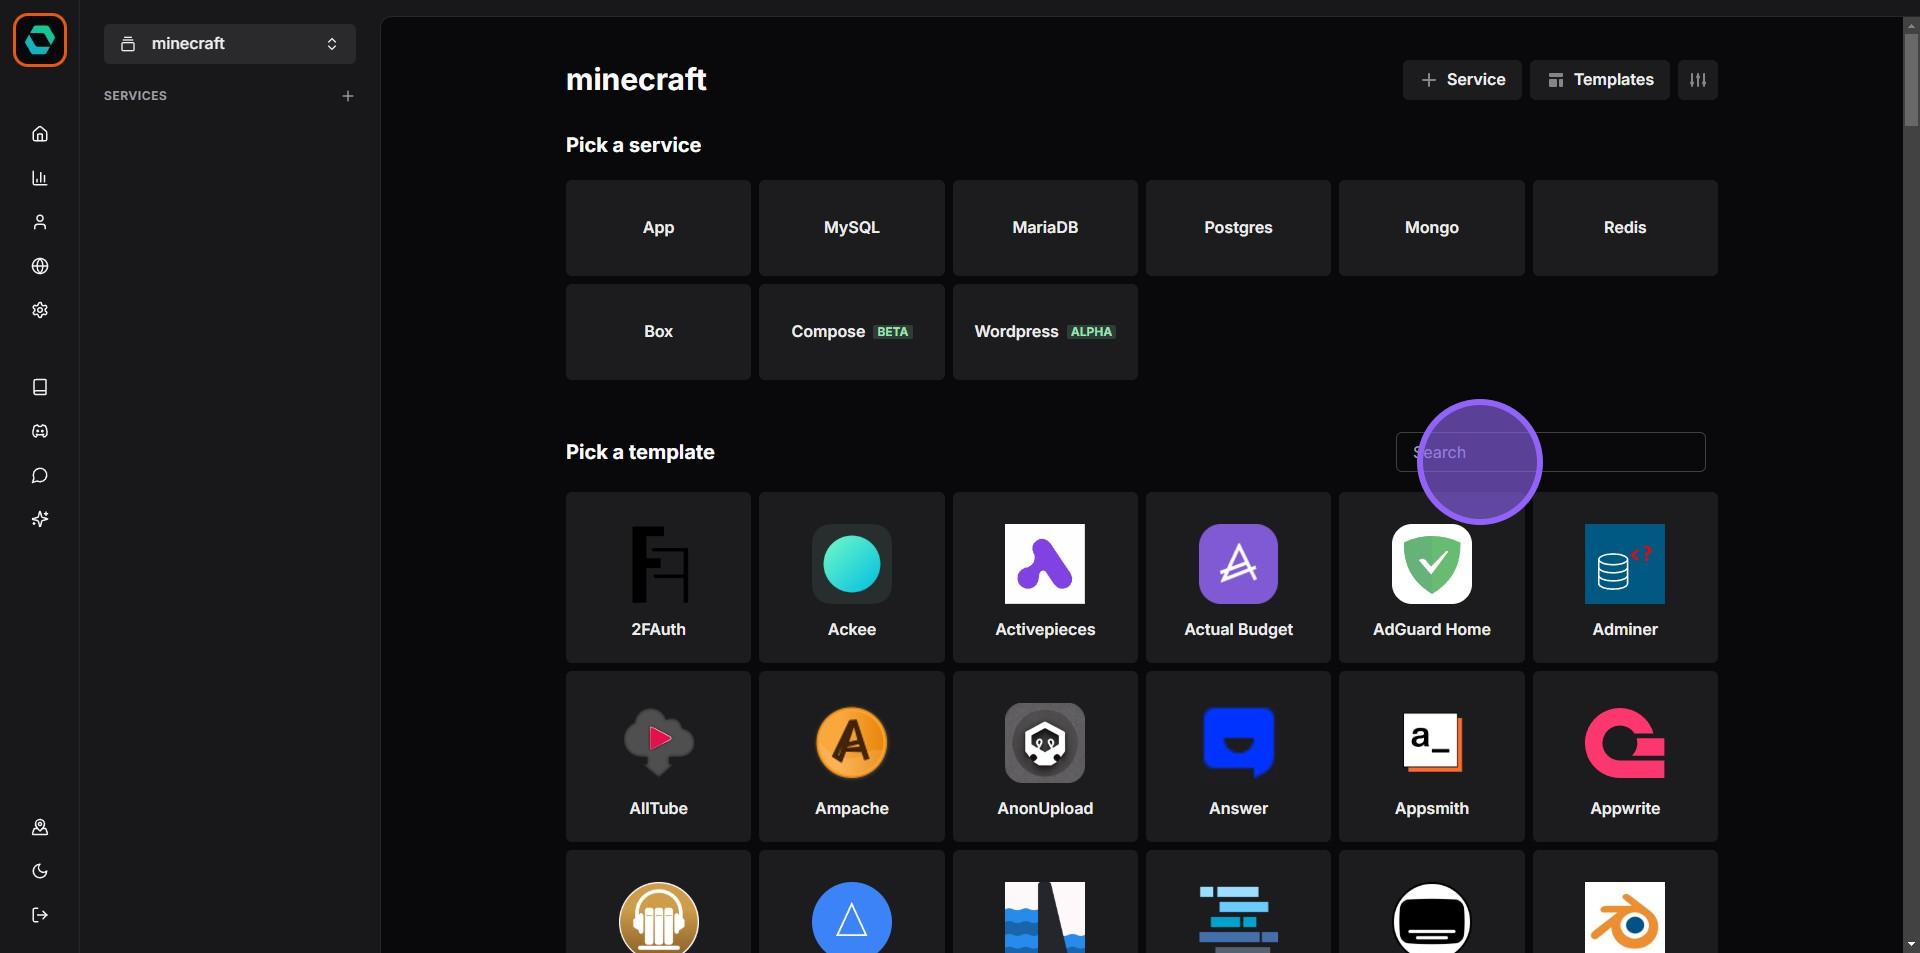
Task: Open the bar chart monitoring icon
Action: click(x=40, y=178)
